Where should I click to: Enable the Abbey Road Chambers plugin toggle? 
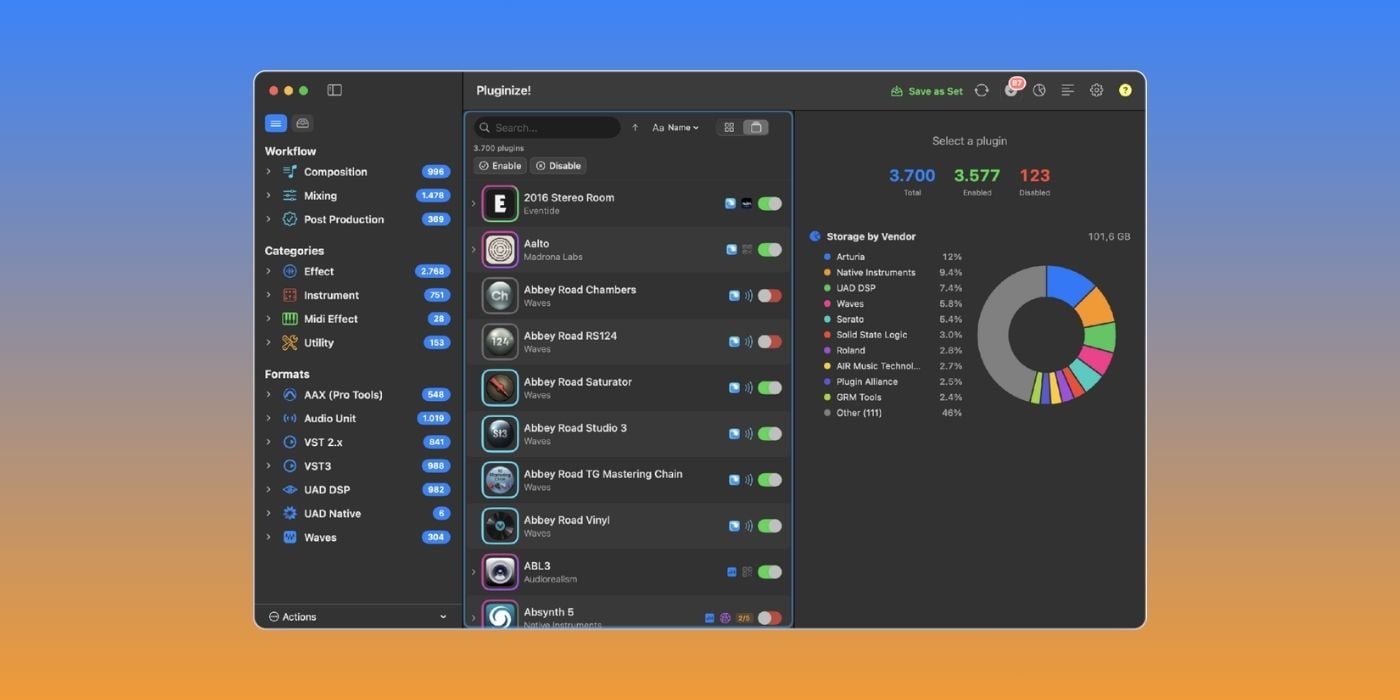click(x=769, y=296)
